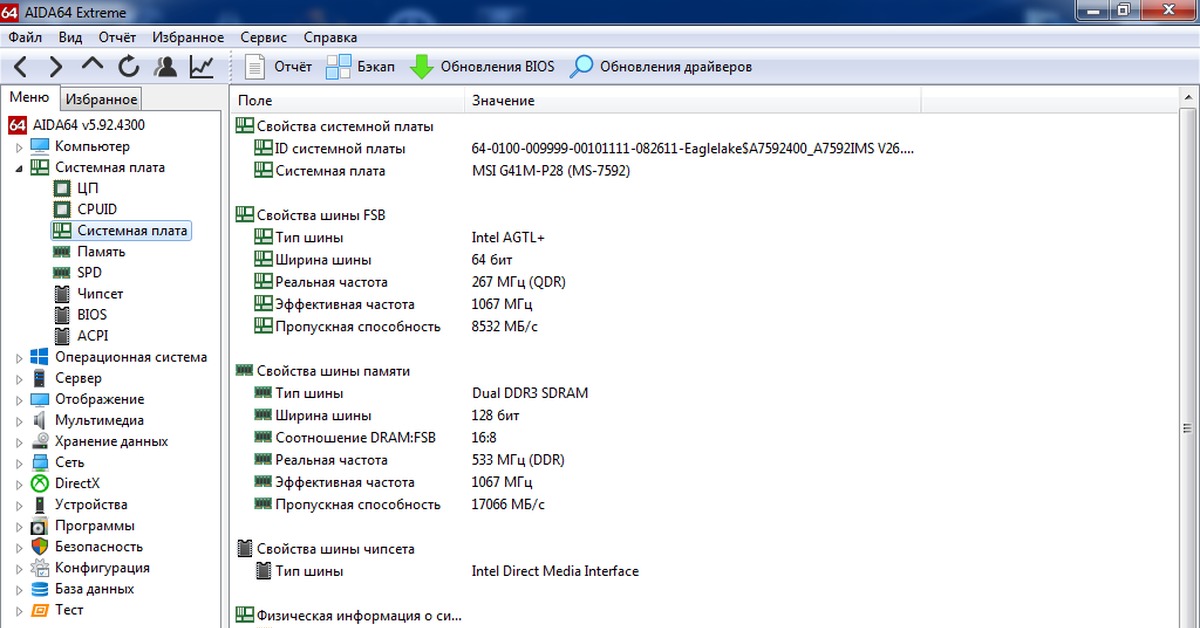Sort by the Поле column header
This screenshot has width=1200, height=628.
[x=347, y=100]
